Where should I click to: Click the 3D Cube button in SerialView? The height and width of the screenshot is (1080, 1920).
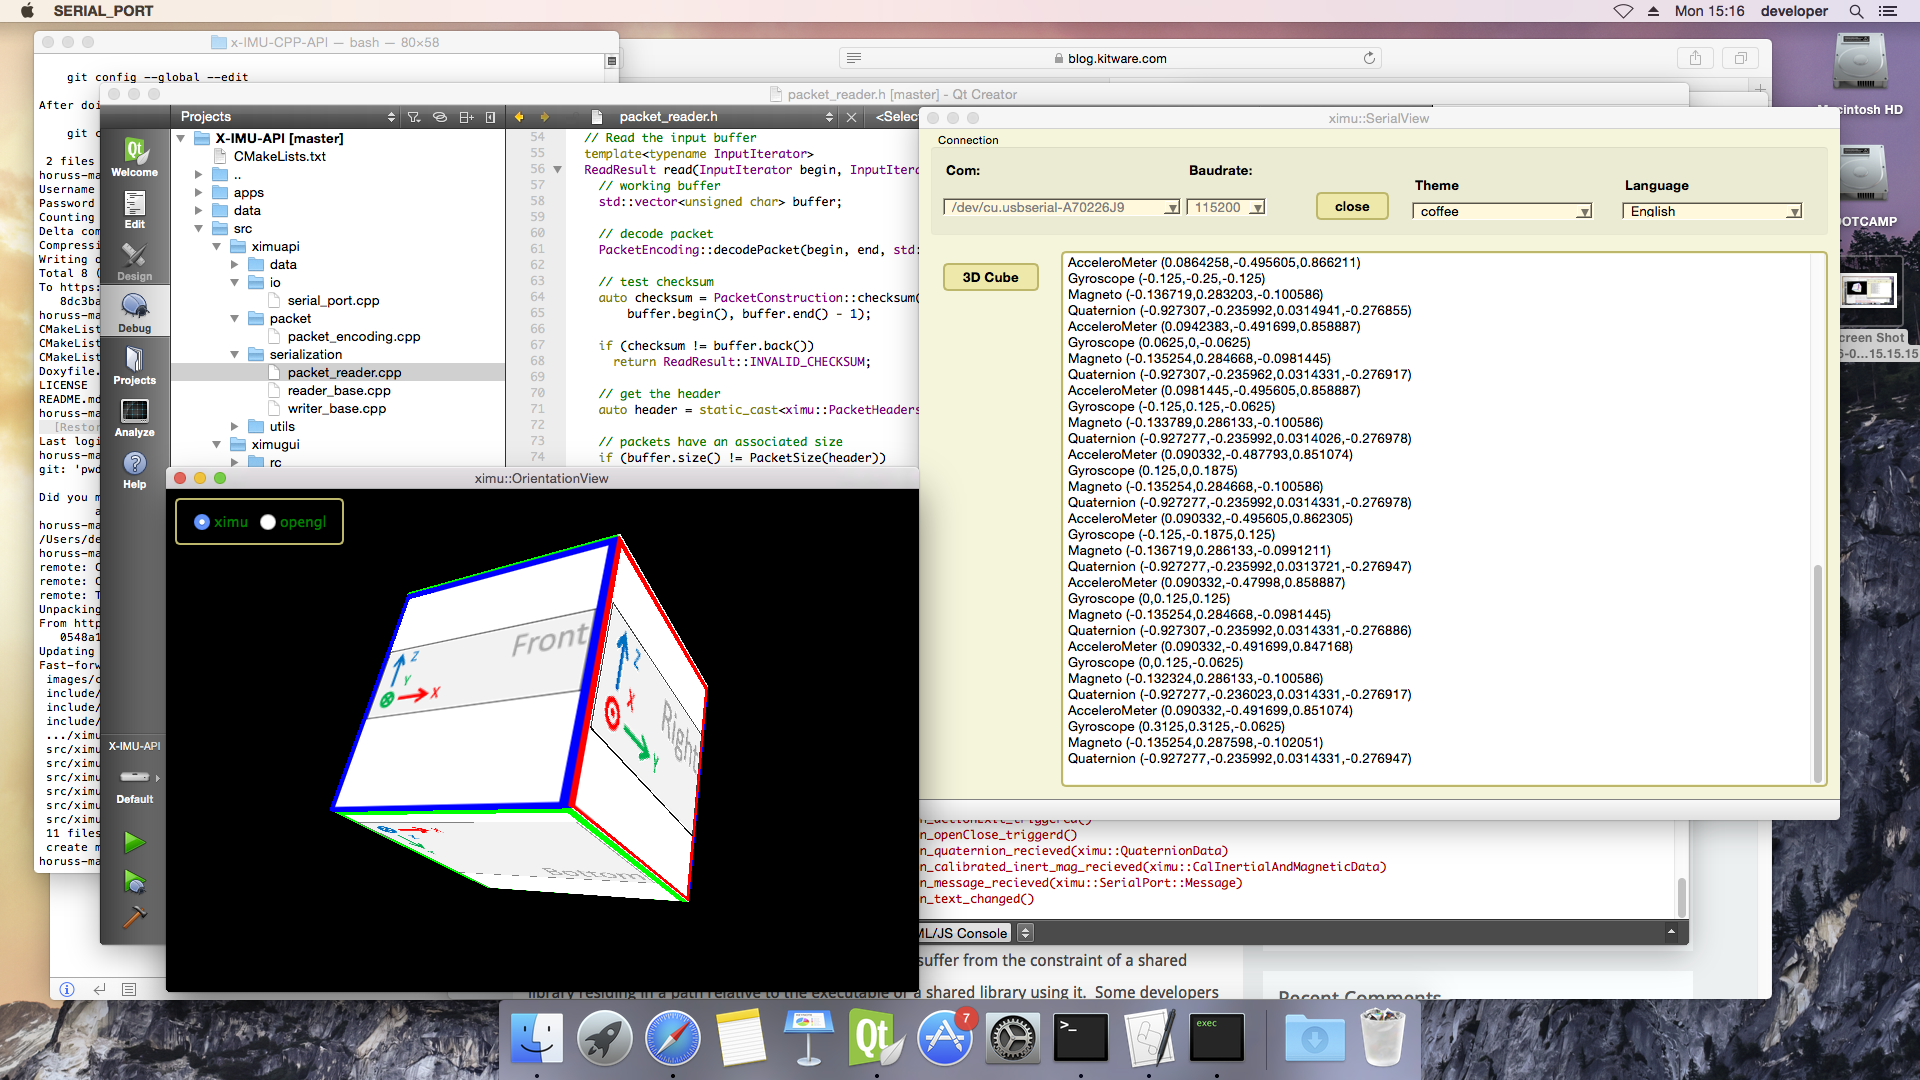pyautogui.click(x=992, y=277)
